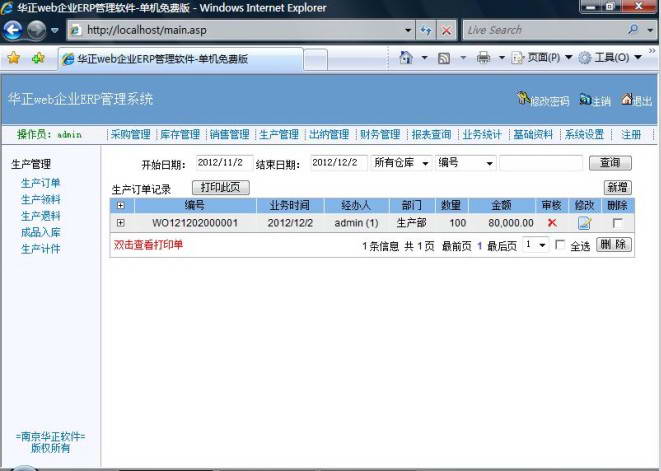Open the 采购管理 menu
Viewport: 661px width, 471px height.
coord(130,135)
